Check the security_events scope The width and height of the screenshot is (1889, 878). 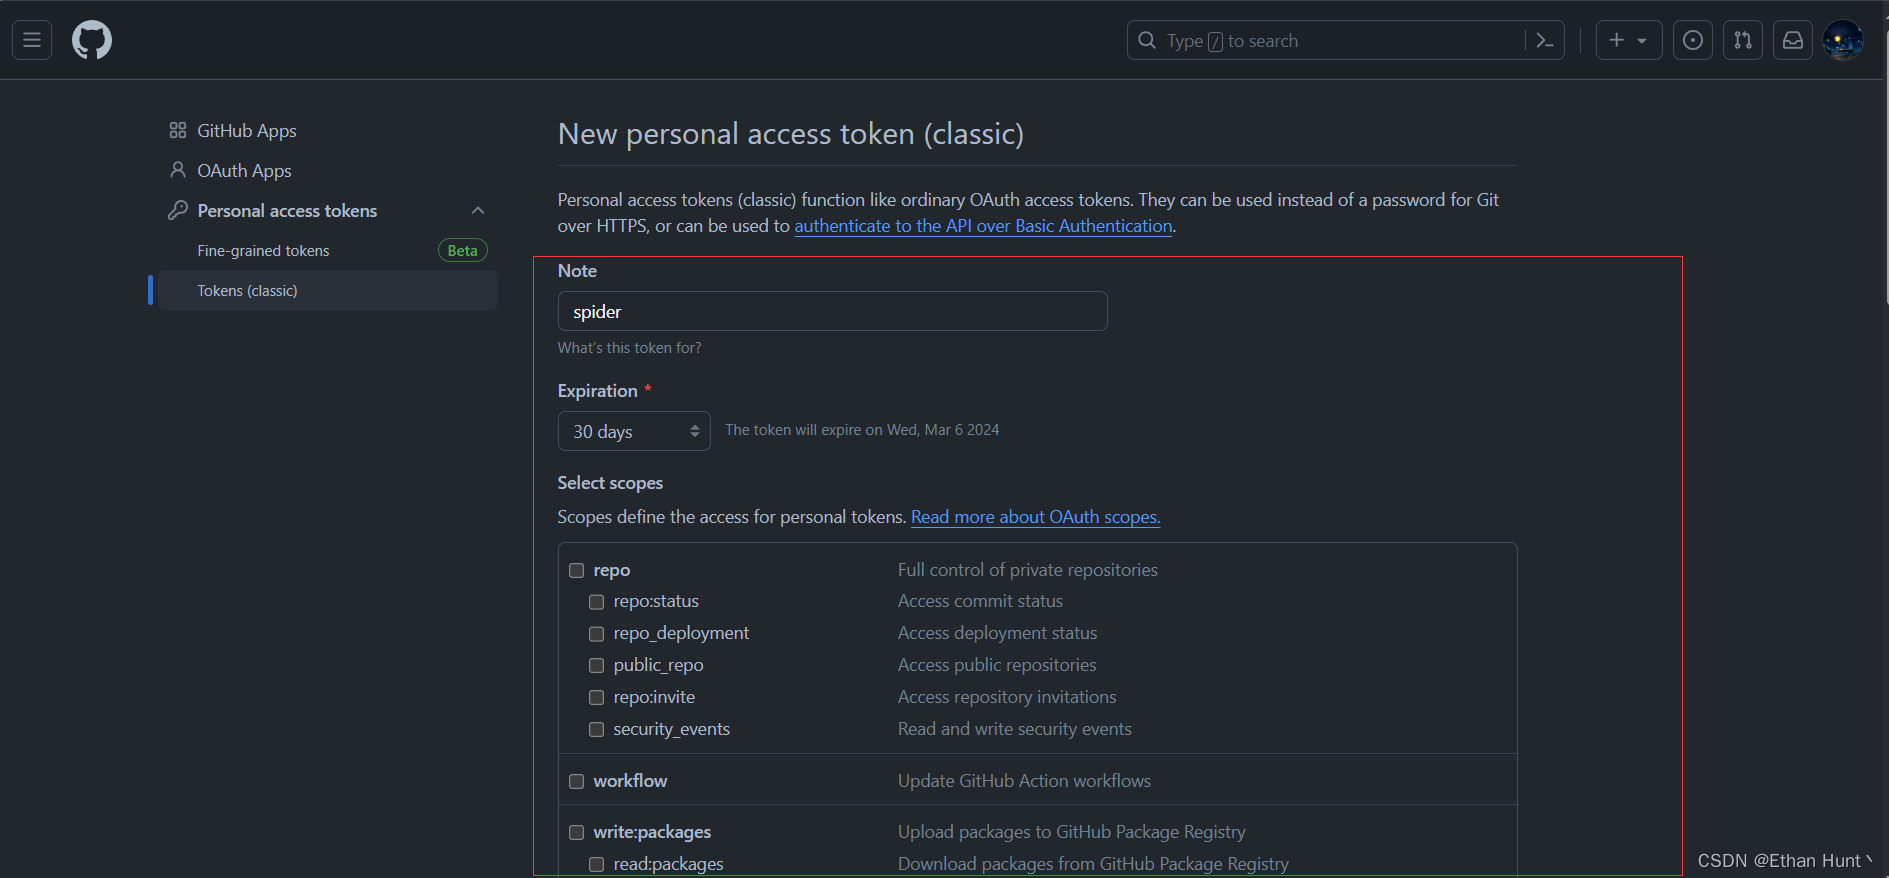click(597, 730)
